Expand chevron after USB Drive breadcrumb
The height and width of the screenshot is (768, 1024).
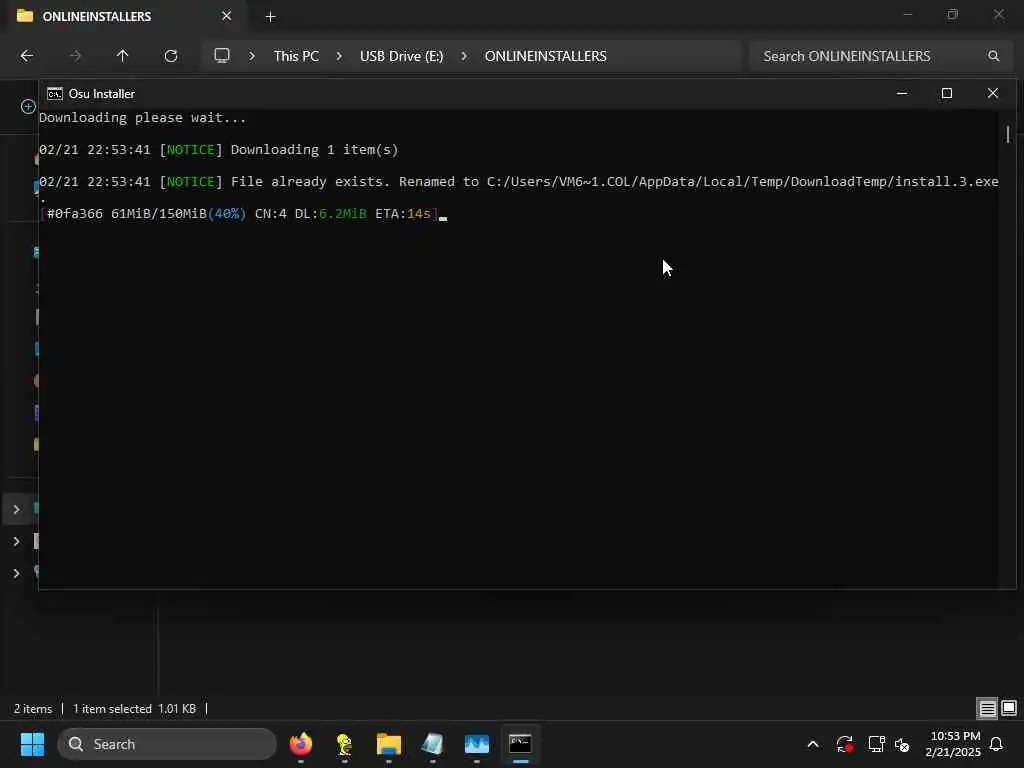[464, 56]
